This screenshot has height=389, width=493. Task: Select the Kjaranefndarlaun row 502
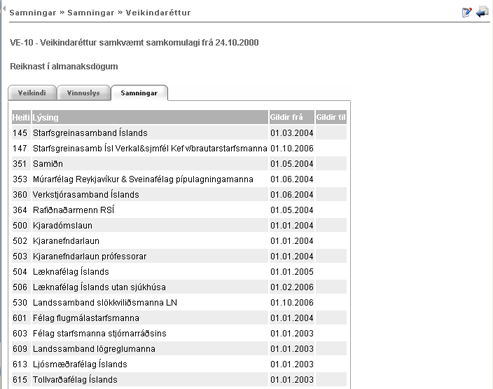[179, 241]
